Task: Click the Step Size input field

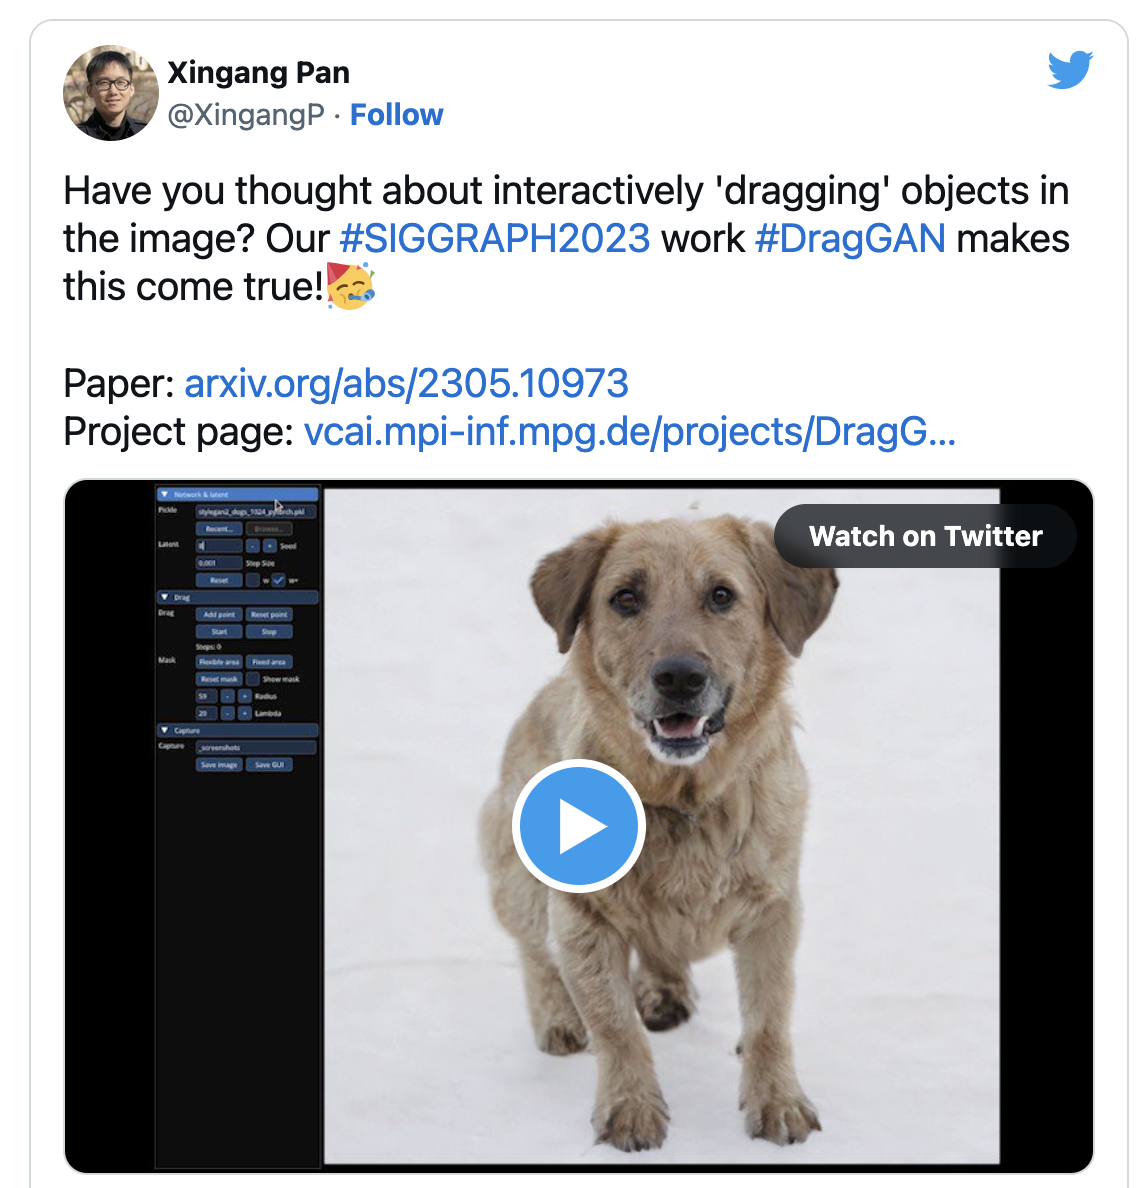Action: point(219,563)
